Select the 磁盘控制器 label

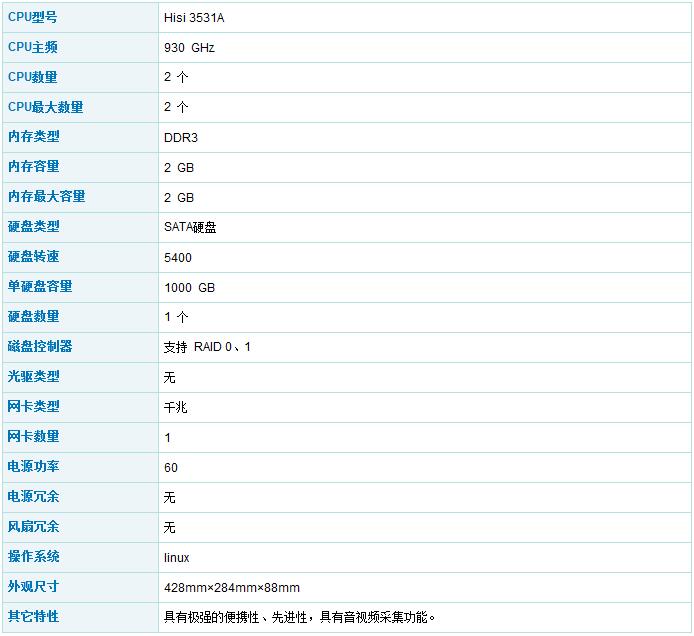coord(40,347)
